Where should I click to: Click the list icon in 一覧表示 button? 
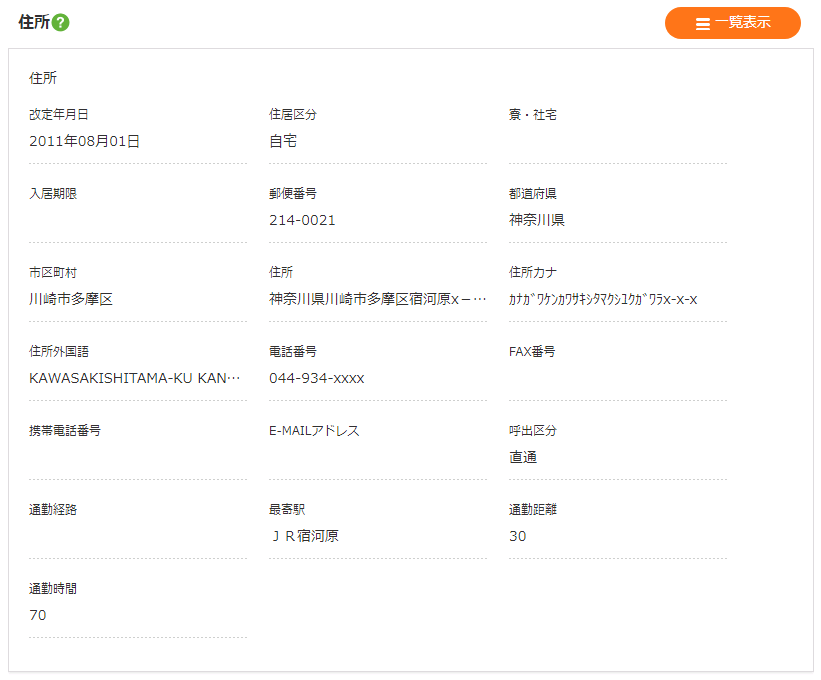703,23
